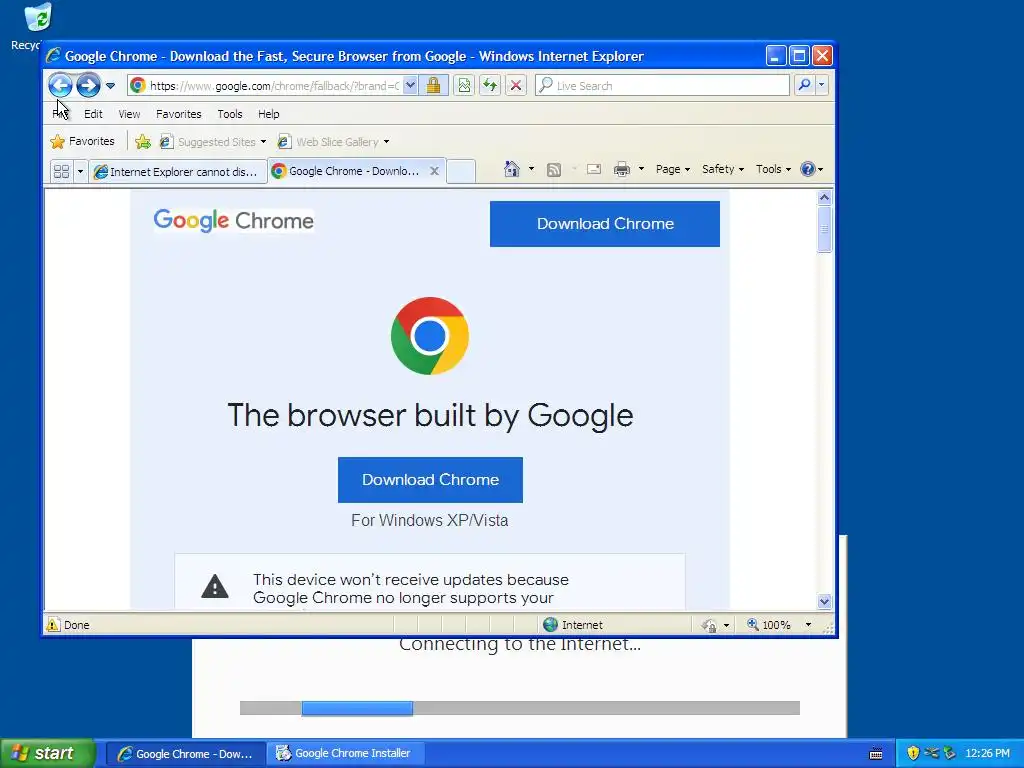Open the Protected Mode status dropdown
Screen dimensions: 1024x768
point(715,626)
